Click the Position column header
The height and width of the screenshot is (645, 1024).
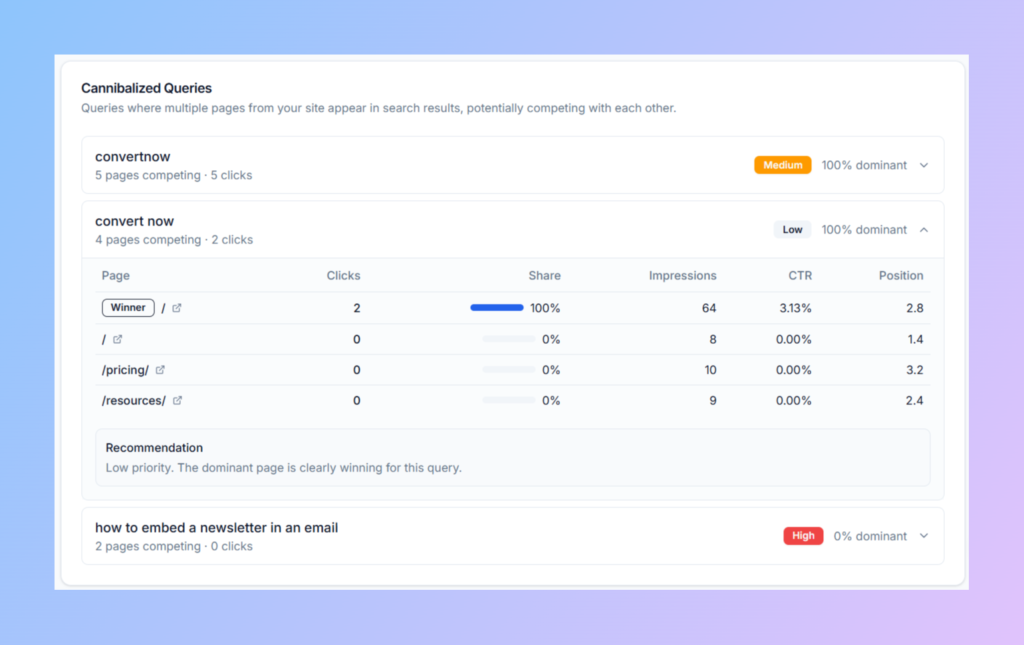(901, 275)
